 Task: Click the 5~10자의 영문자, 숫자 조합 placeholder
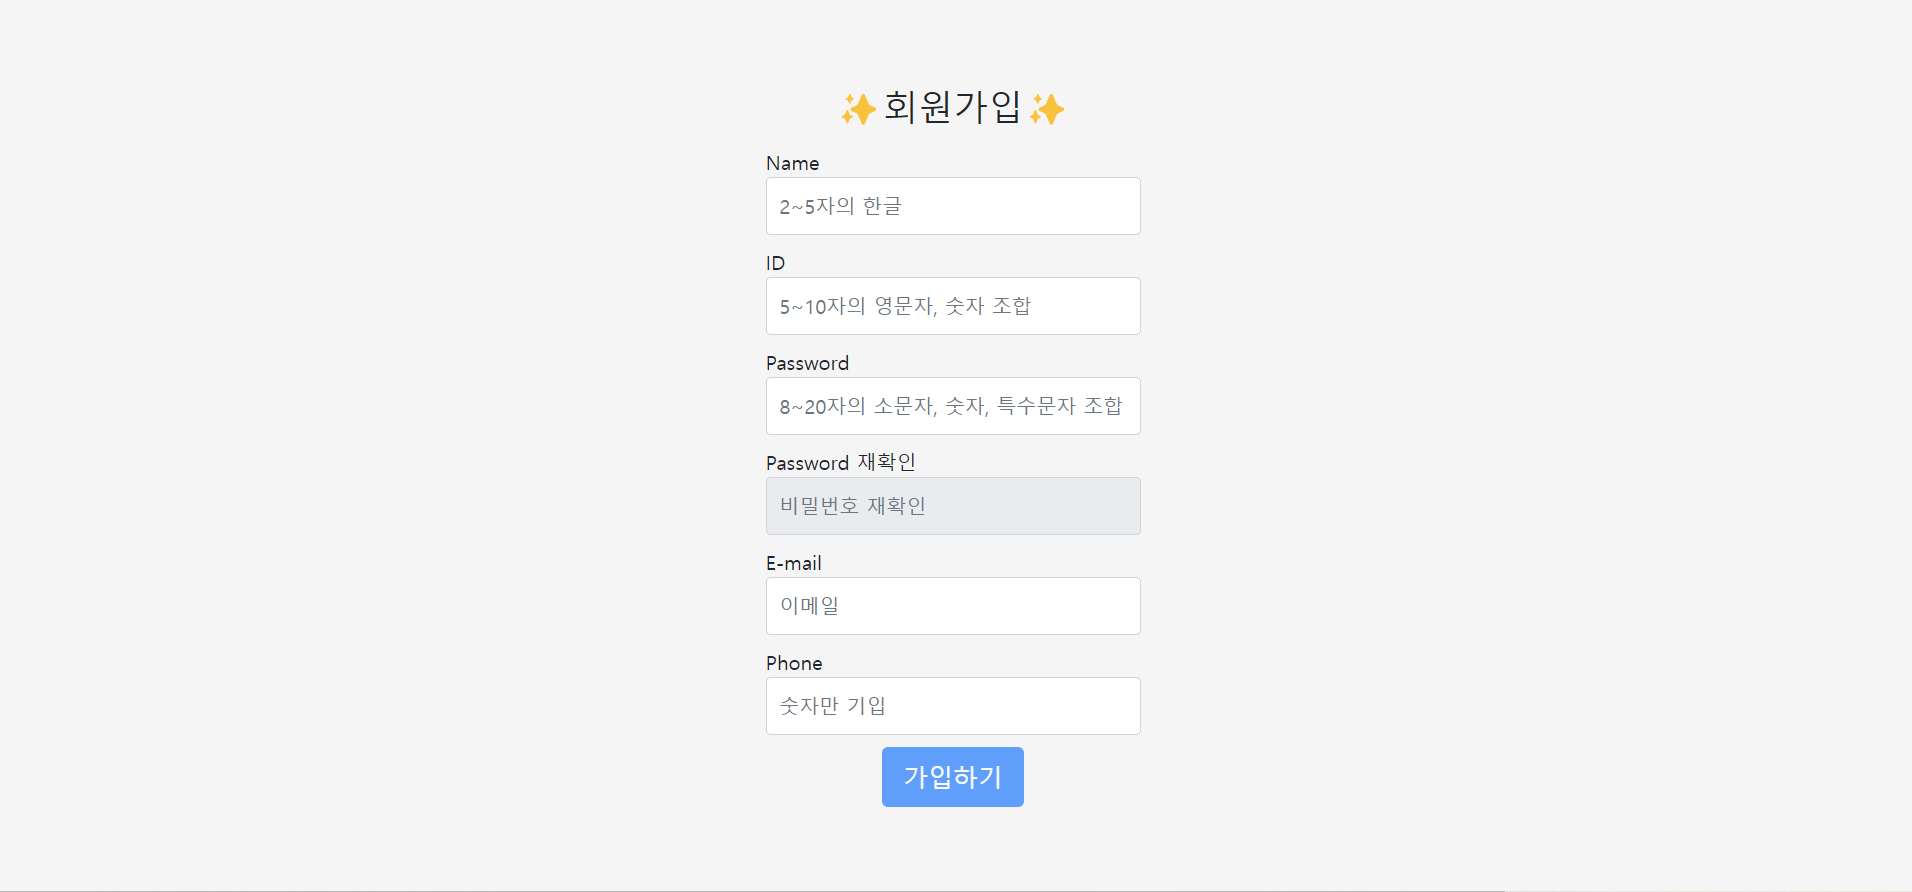pyautogui.click(x=905, y=306)
